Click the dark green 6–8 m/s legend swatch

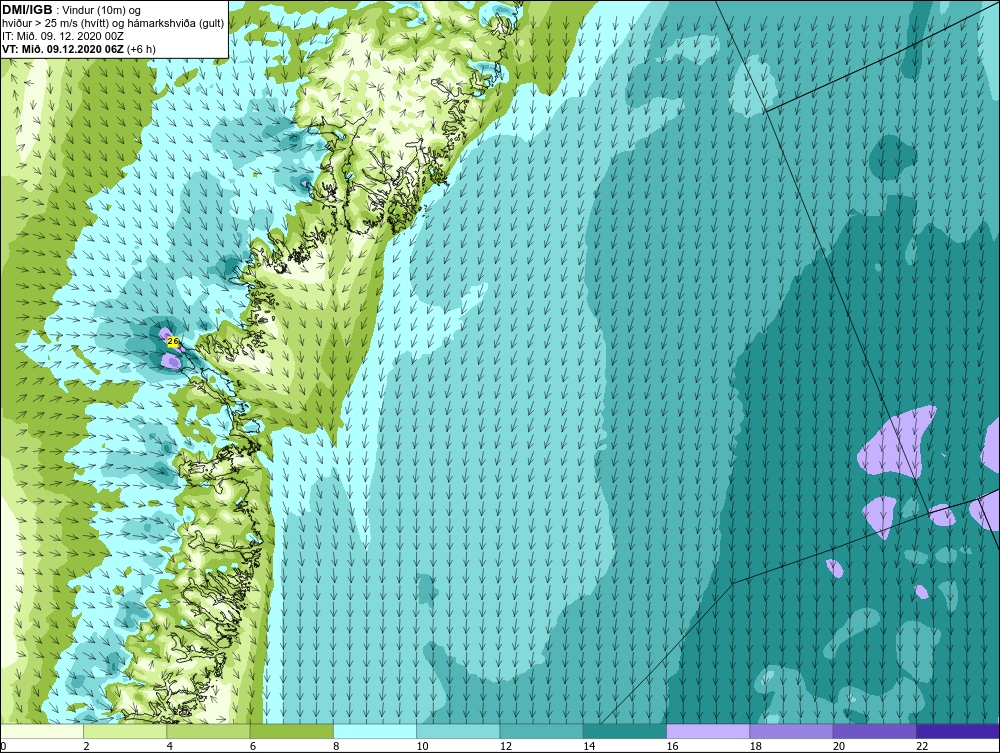(291, 731)
